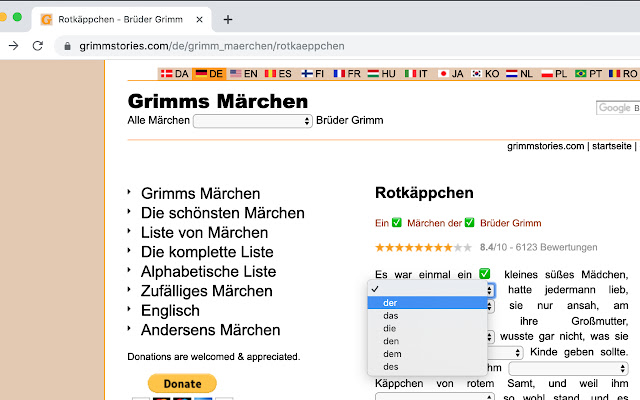
Task: Open the Grimms Märchen sidebar link
Action: tap(200, 193)
